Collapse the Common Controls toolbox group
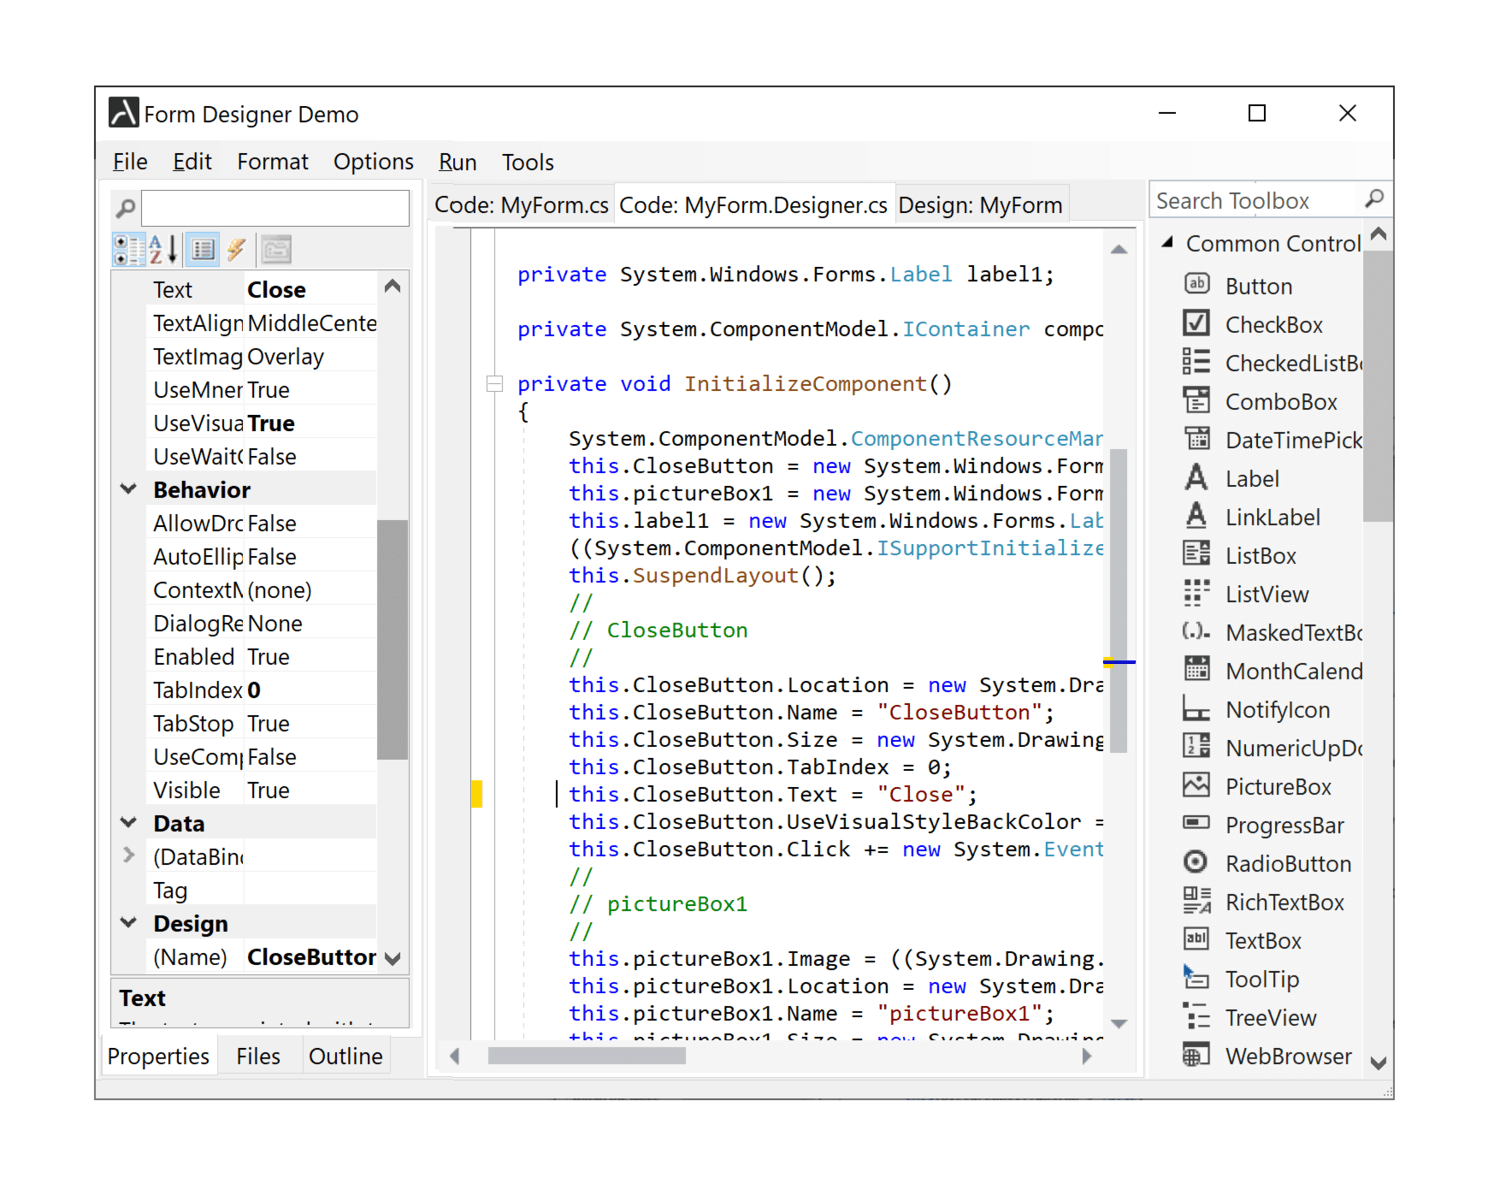 pos(1166,242)
